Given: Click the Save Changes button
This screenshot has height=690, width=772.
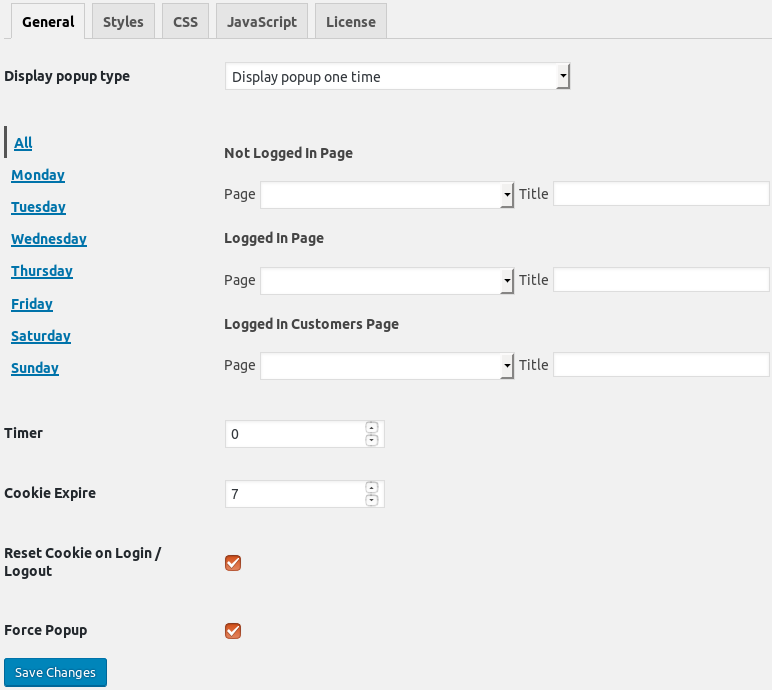Looking at the screenshot, I should (x=55, y=672).
